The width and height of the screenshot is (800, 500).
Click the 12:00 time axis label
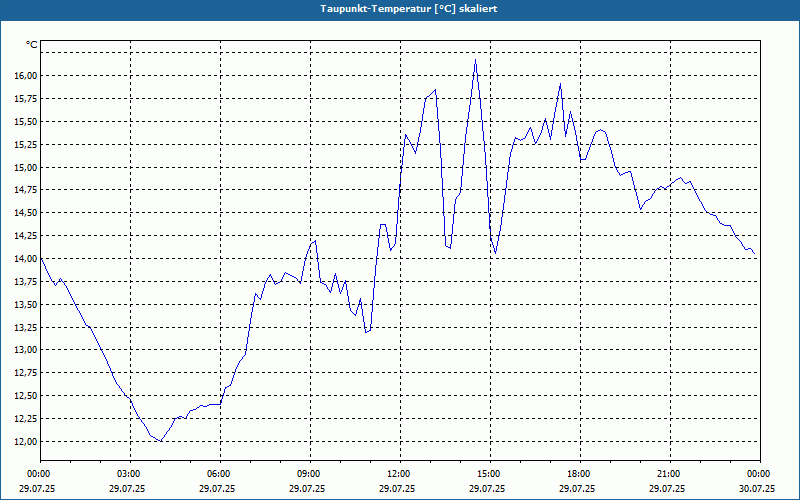pyautogui.click(x=400, y=474)
